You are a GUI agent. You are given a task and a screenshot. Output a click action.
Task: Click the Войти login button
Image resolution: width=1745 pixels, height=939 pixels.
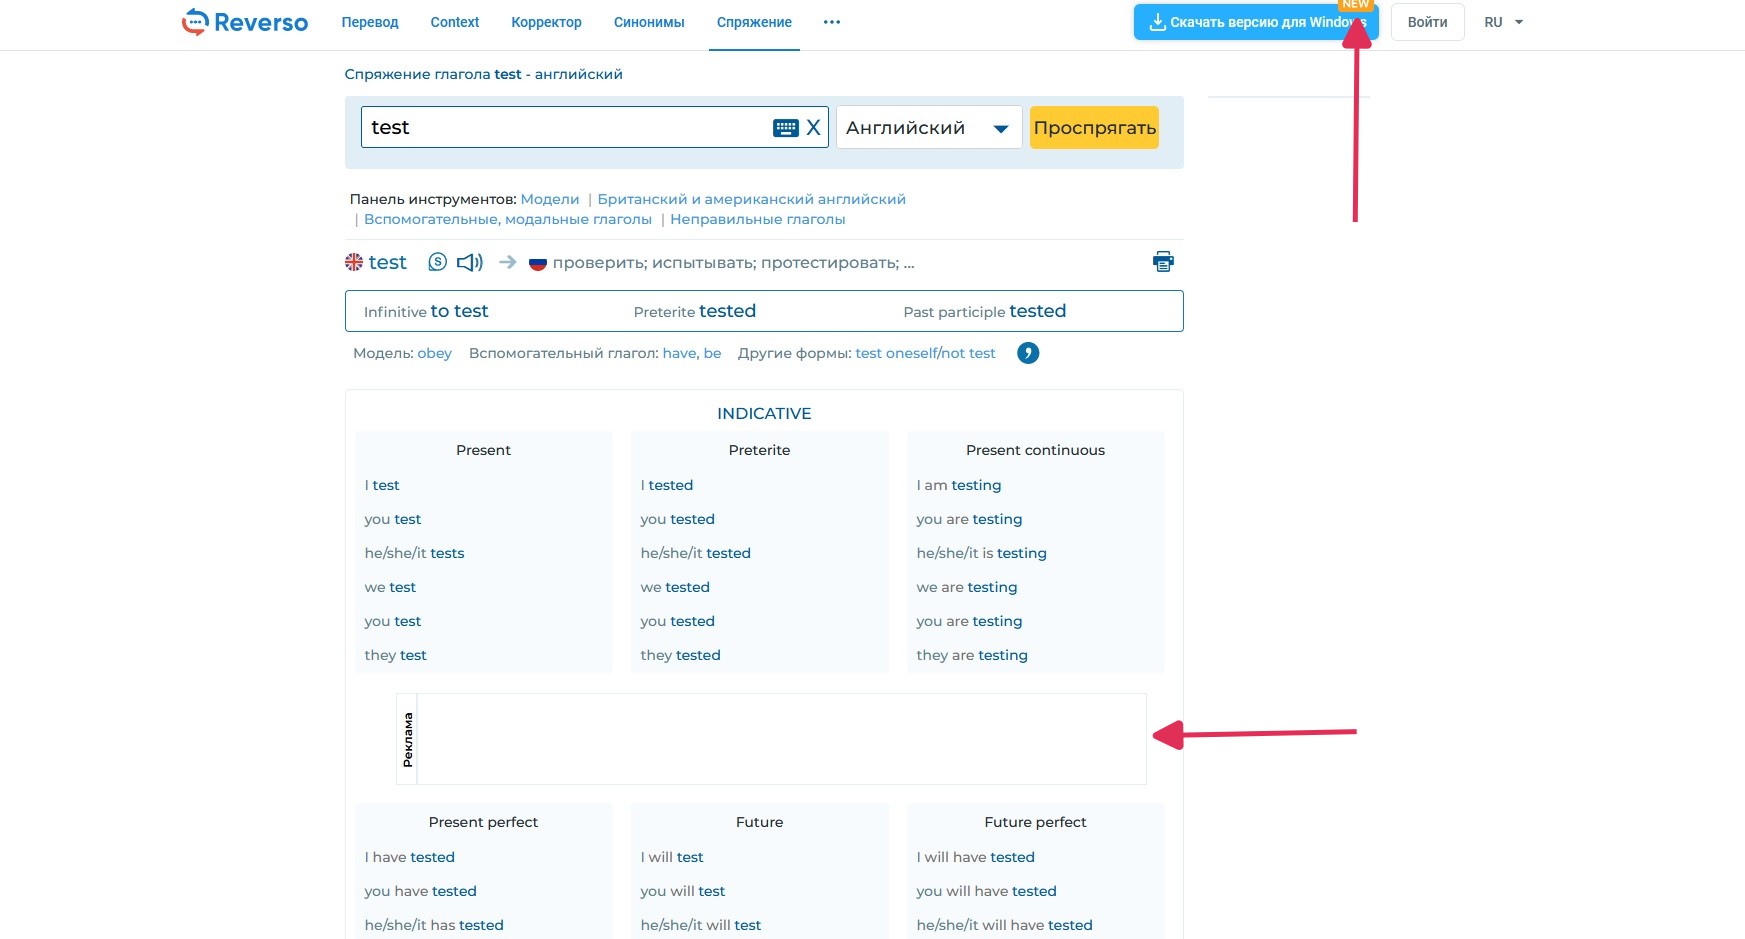pyautogui.click(x=1427, y=22)
